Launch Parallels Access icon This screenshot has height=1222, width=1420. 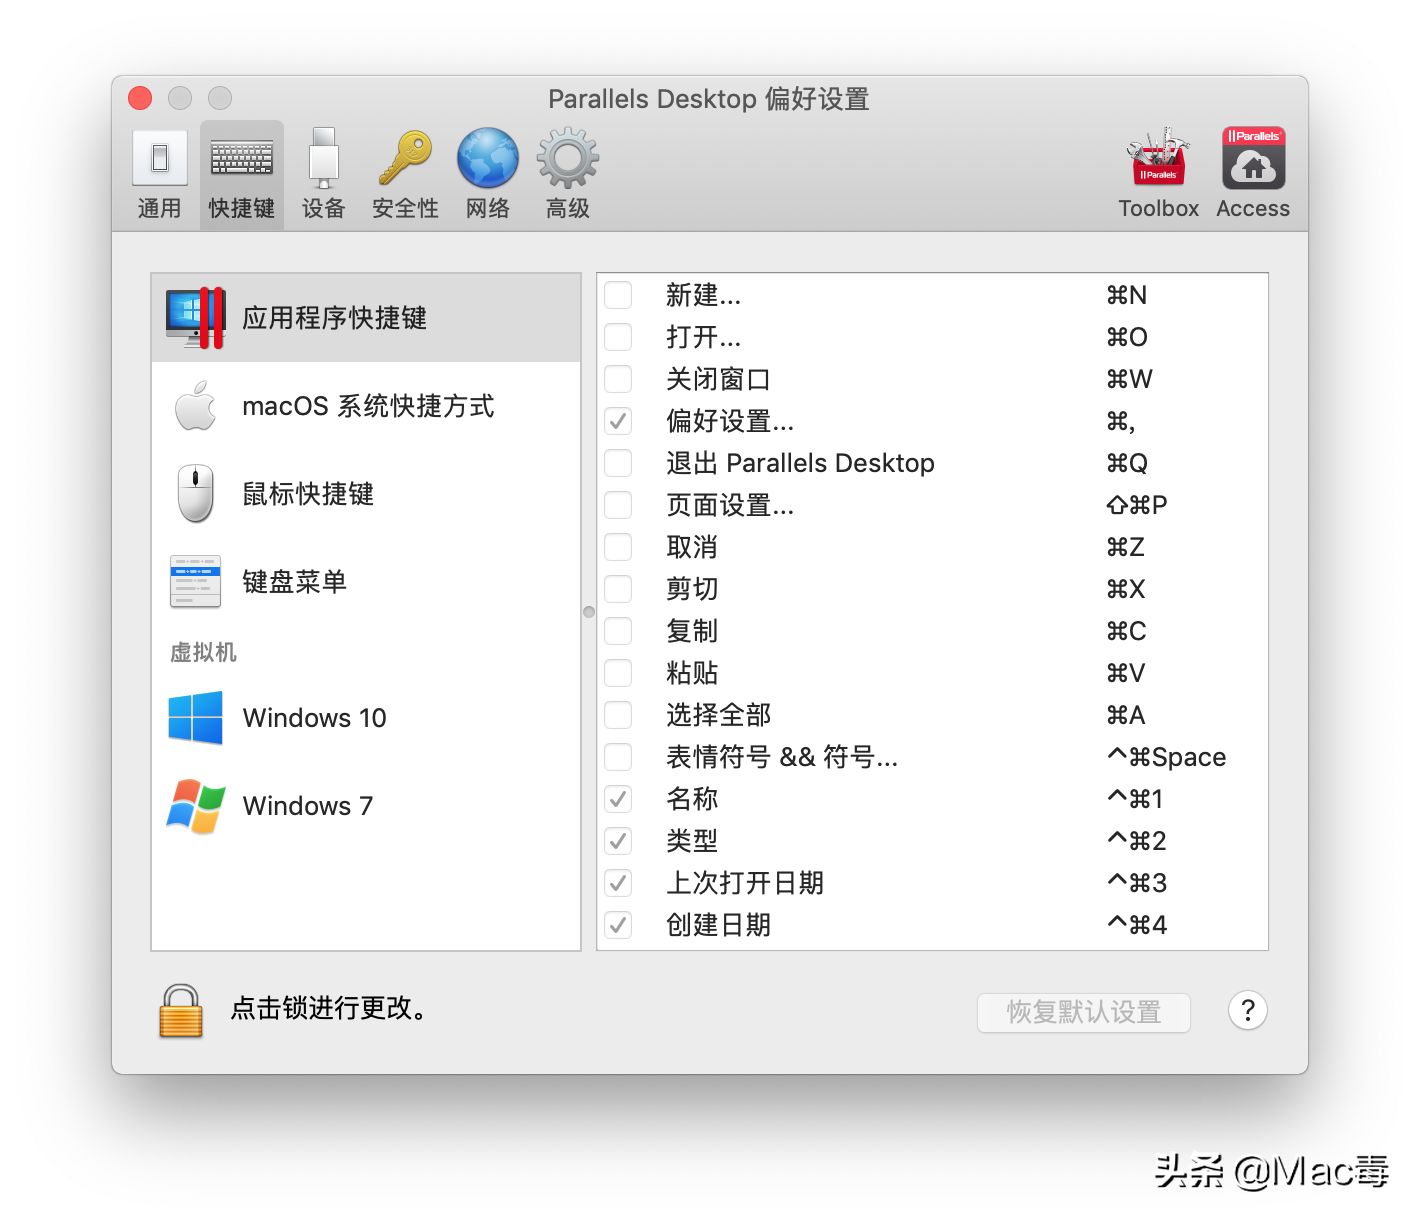(1253, 174)
